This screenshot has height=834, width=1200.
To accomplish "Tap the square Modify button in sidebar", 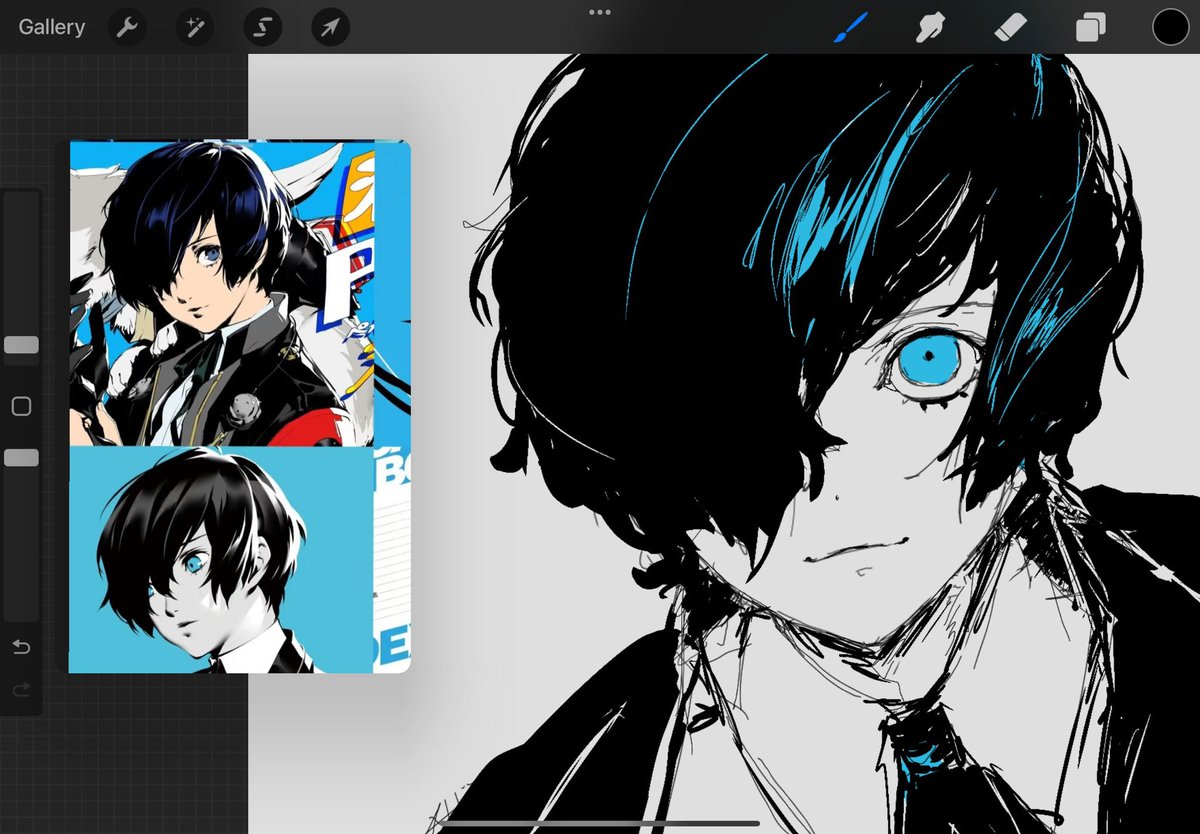I will 21,406.
